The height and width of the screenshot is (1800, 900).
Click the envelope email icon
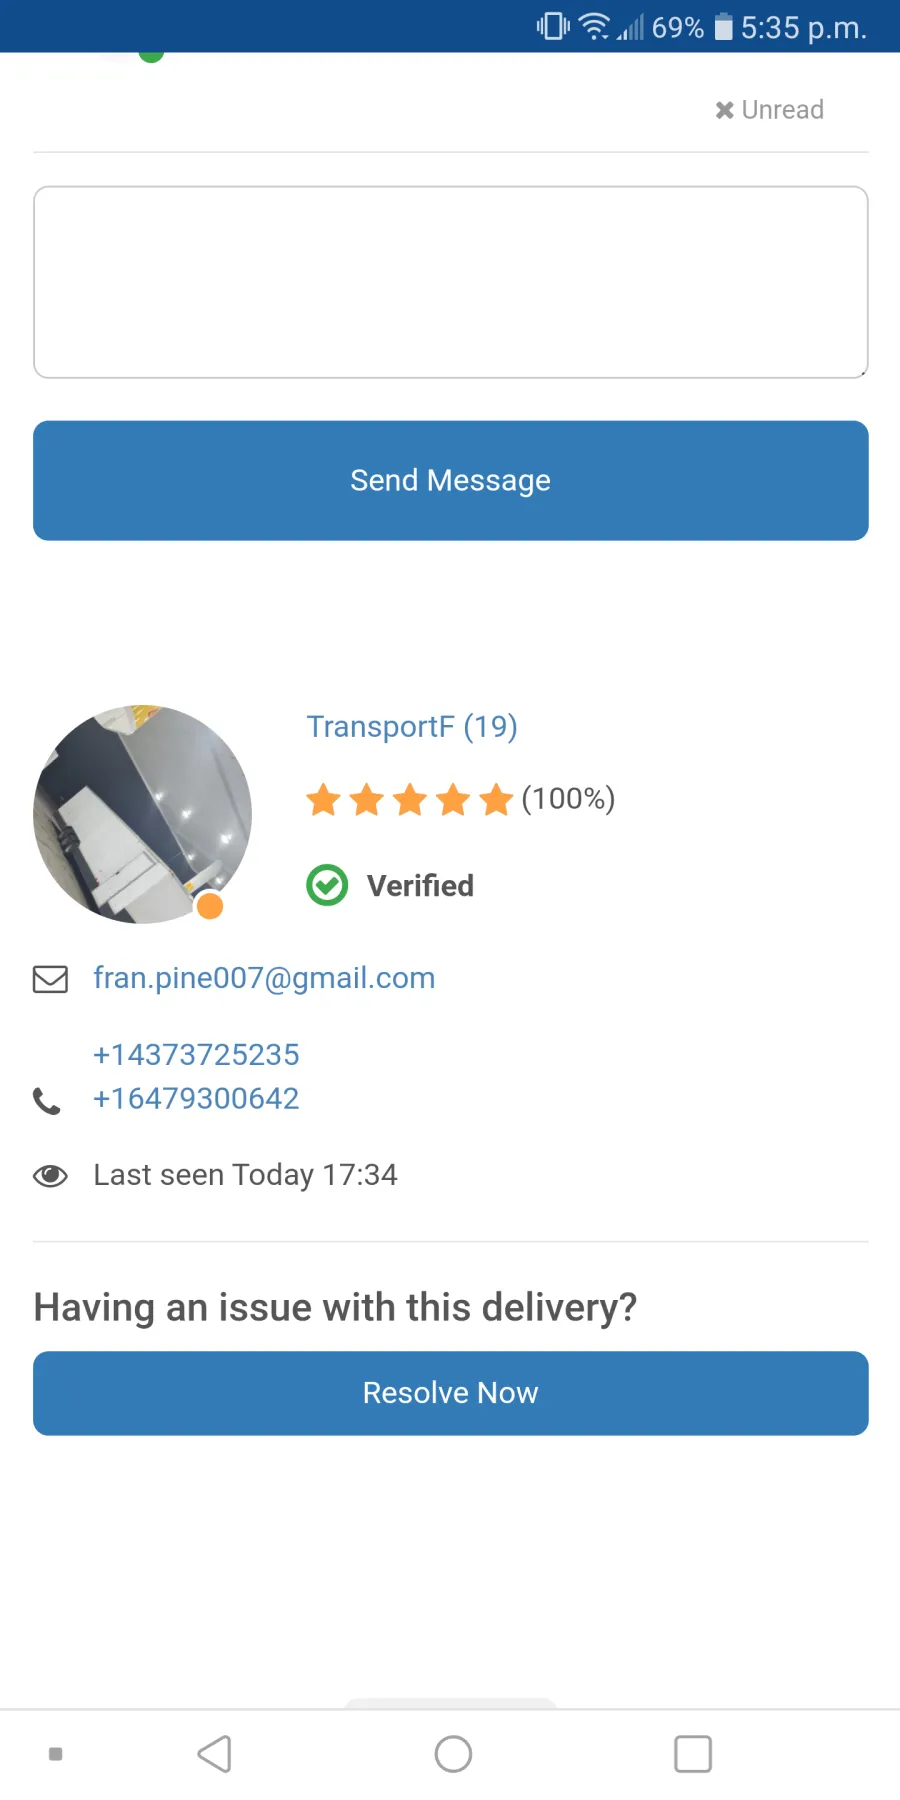coord(50,979)
